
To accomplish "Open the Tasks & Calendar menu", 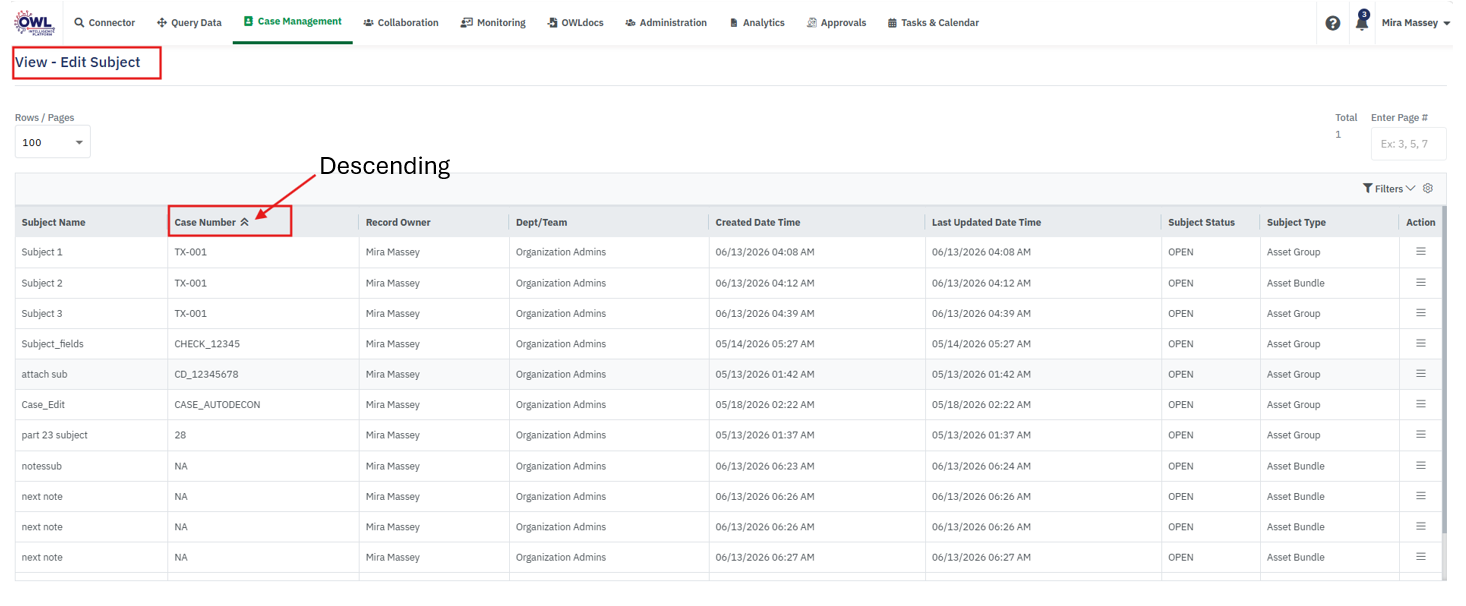I will point(933,22).
